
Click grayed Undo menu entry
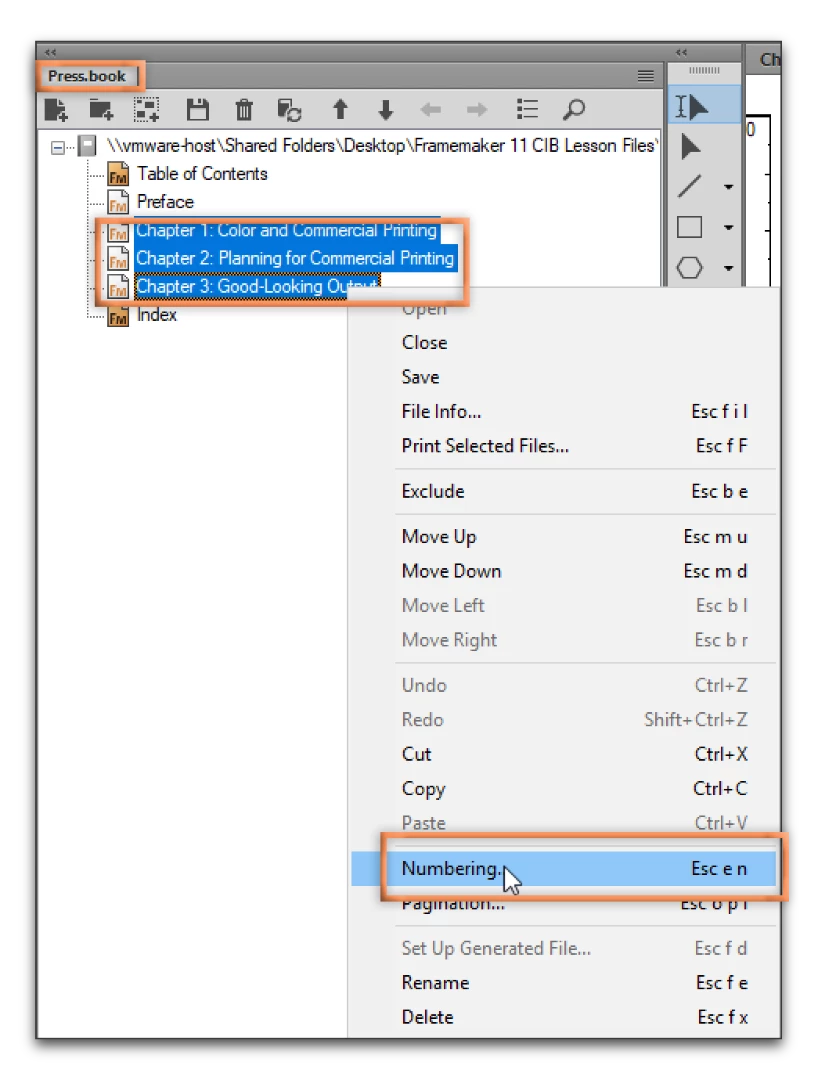click(563, 685)
